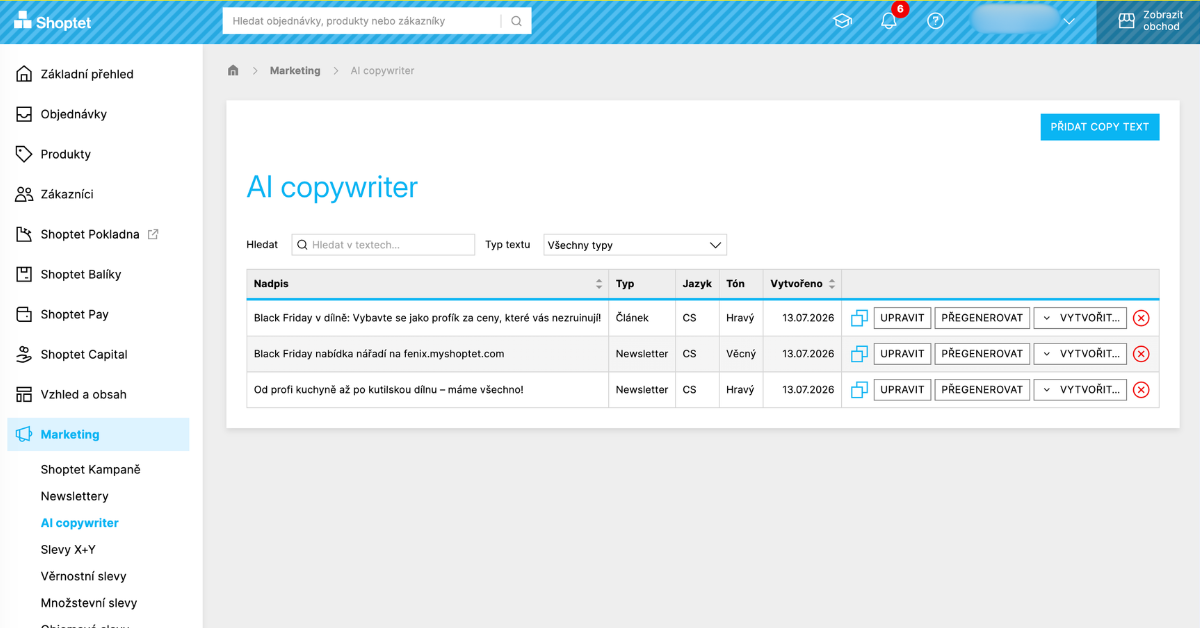Image resolution: width=1200 pixels, height=628 pixels.
Task: Select Slevy X+Y submenu item
Action: 68,550
